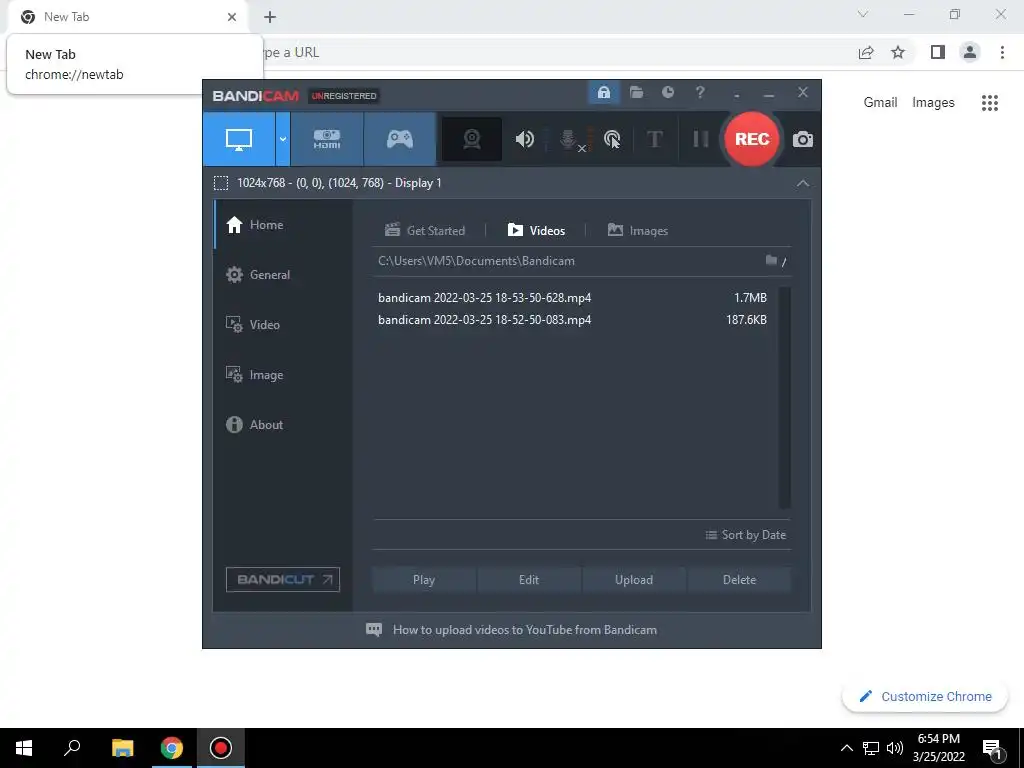
Task: Toggle mouse click effect icon
Action: click(x=612, y=139)
